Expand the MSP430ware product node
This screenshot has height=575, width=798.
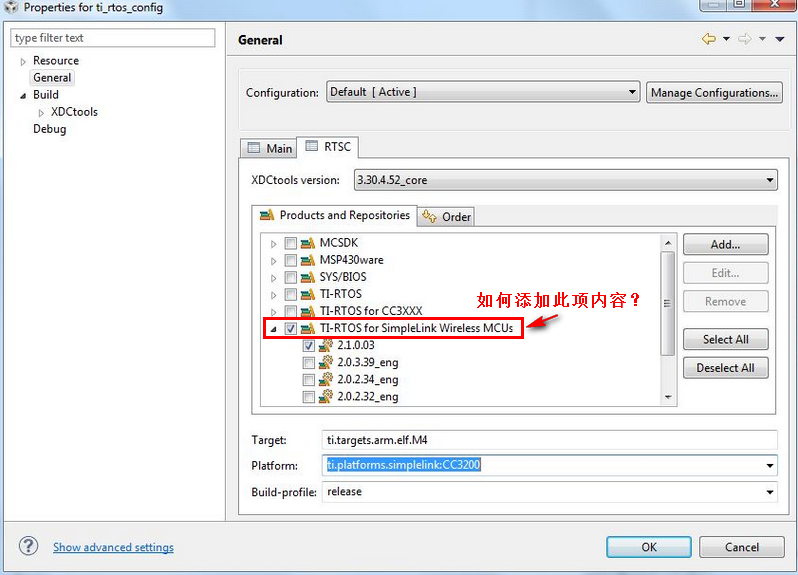(x=273, y=261)
